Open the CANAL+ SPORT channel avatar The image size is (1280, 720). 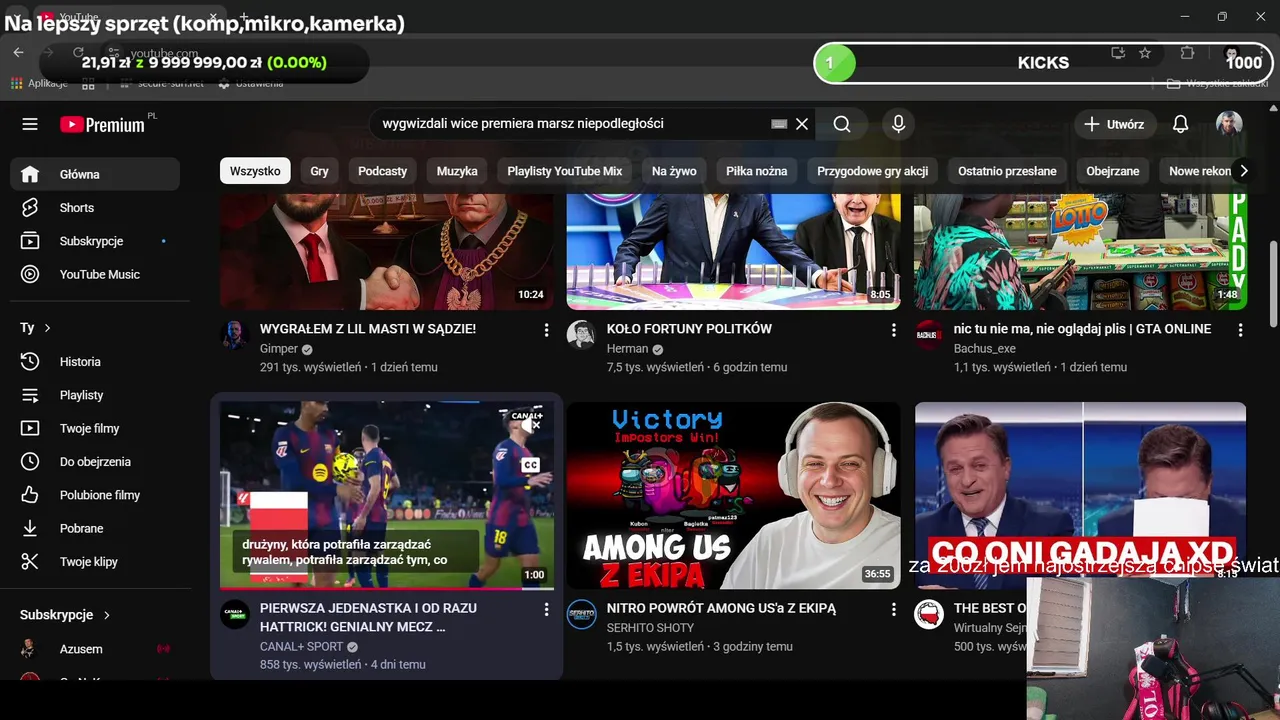coord(234,614)
